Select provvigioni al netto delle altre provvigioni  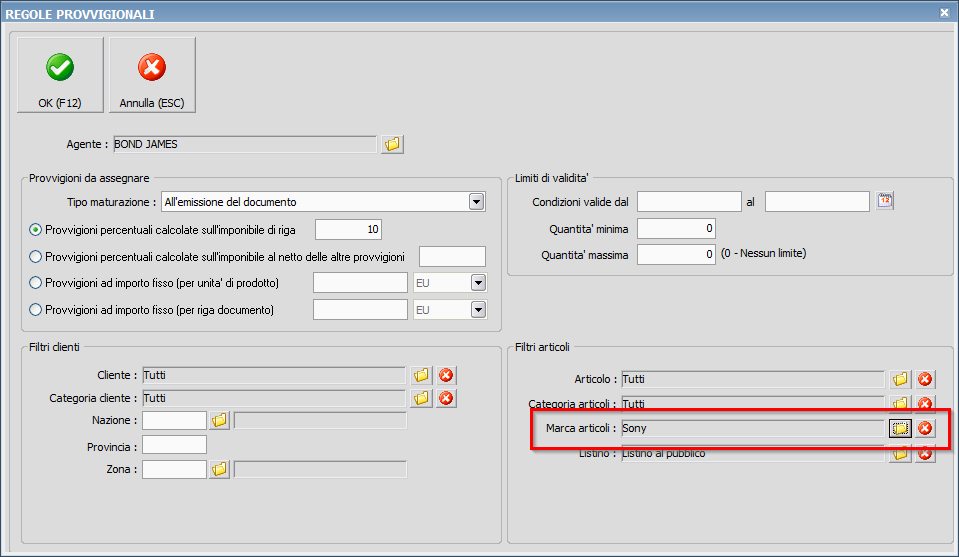(35, 257)
